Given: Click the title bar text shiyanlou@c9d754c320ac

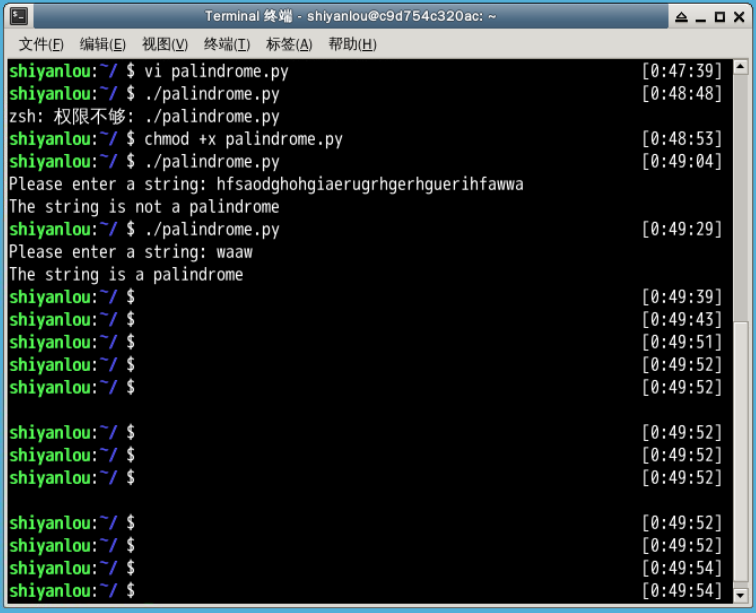Looking at the screenshot, I should click(393, 16).
